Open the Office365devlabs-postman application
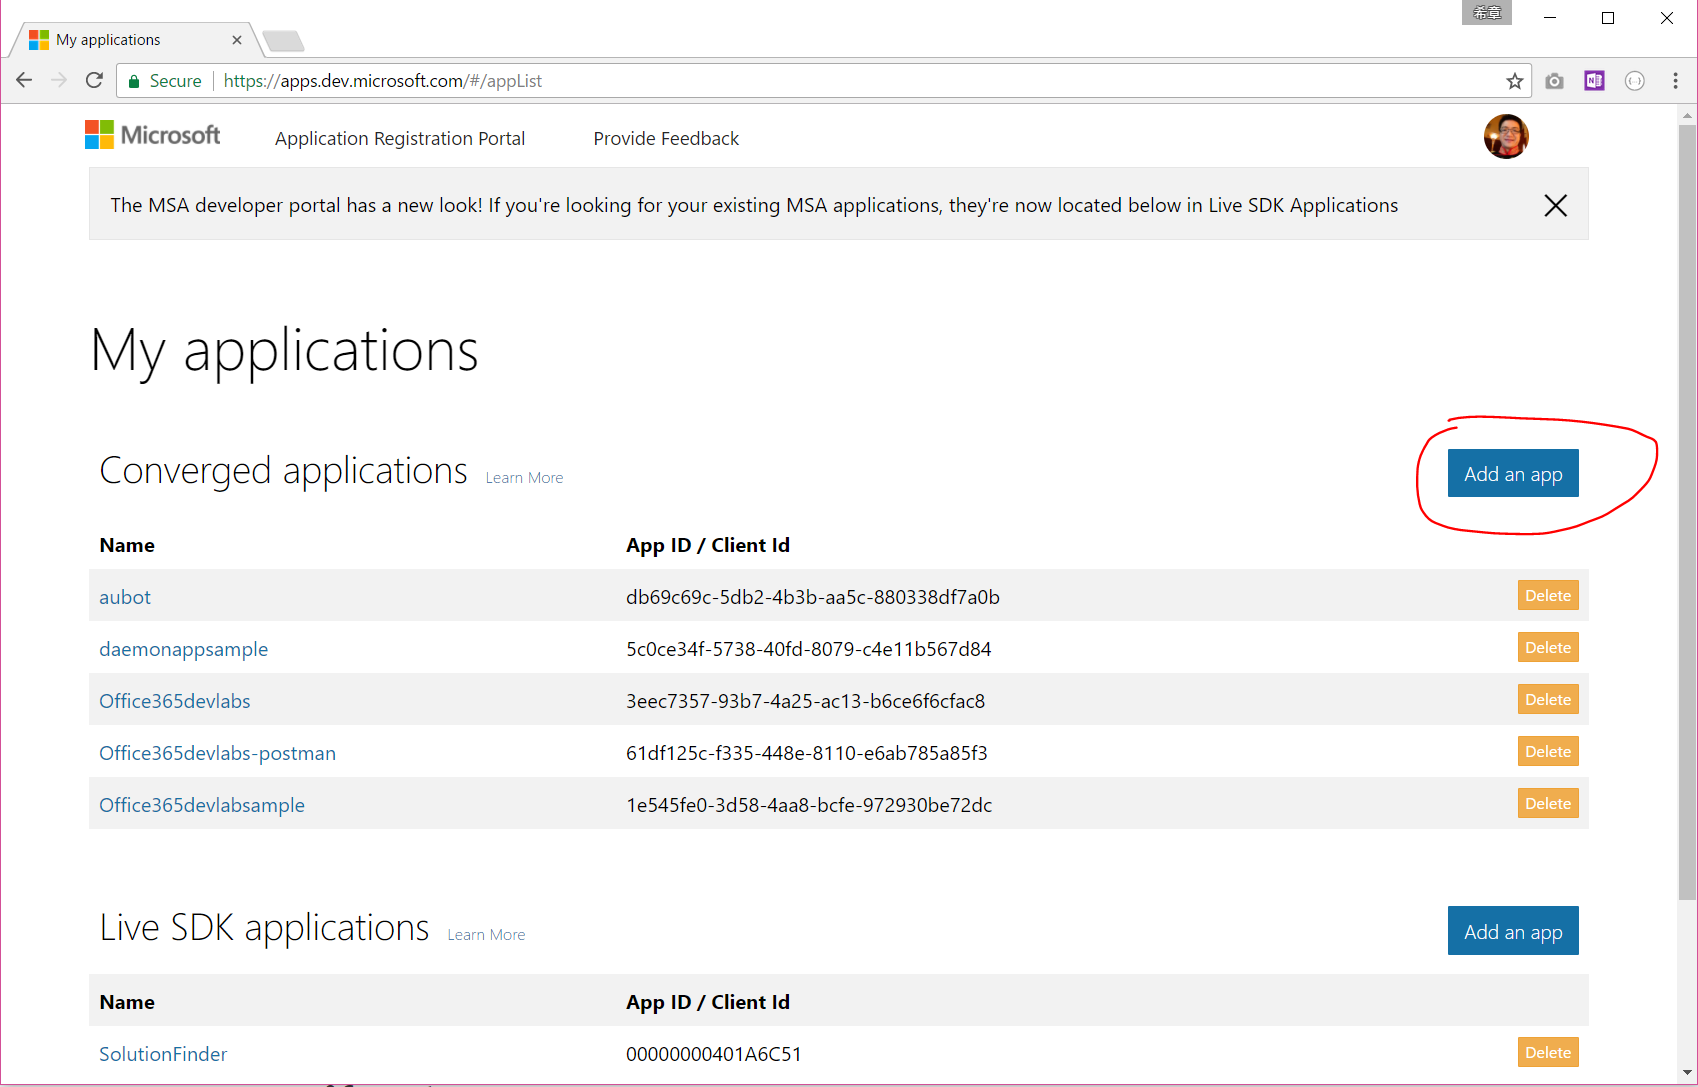 (x=217, y=753)
